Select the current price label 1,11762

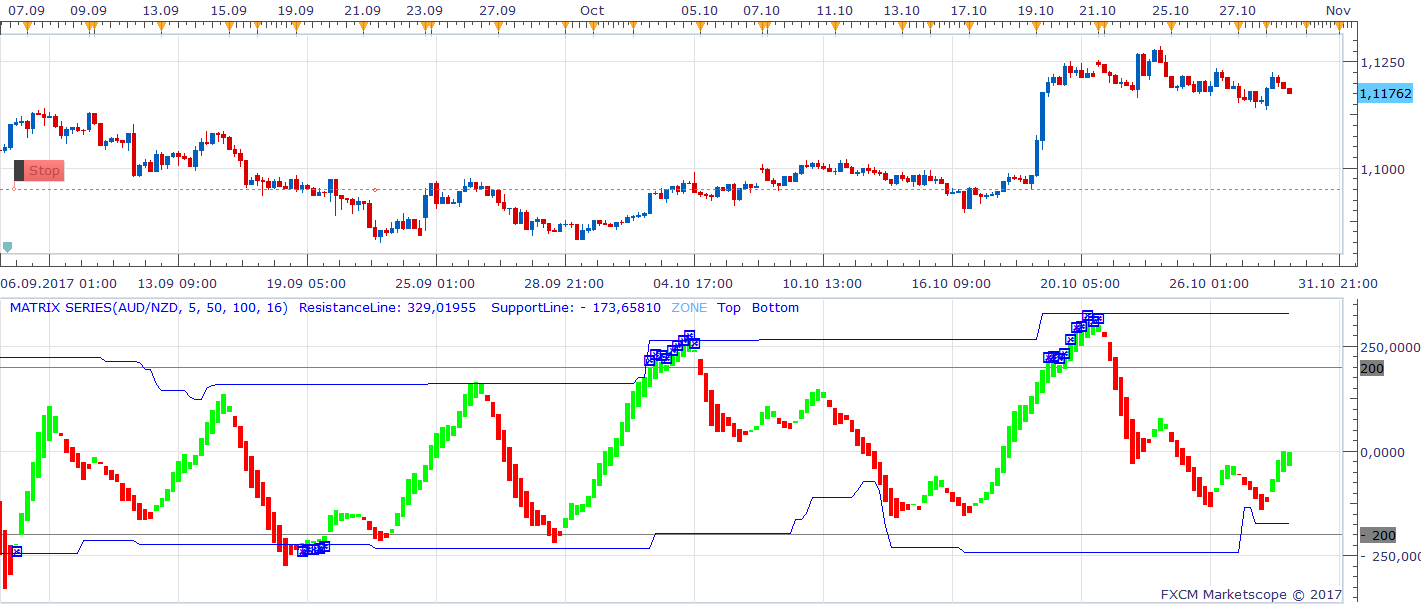click(x=1385, y=93)
